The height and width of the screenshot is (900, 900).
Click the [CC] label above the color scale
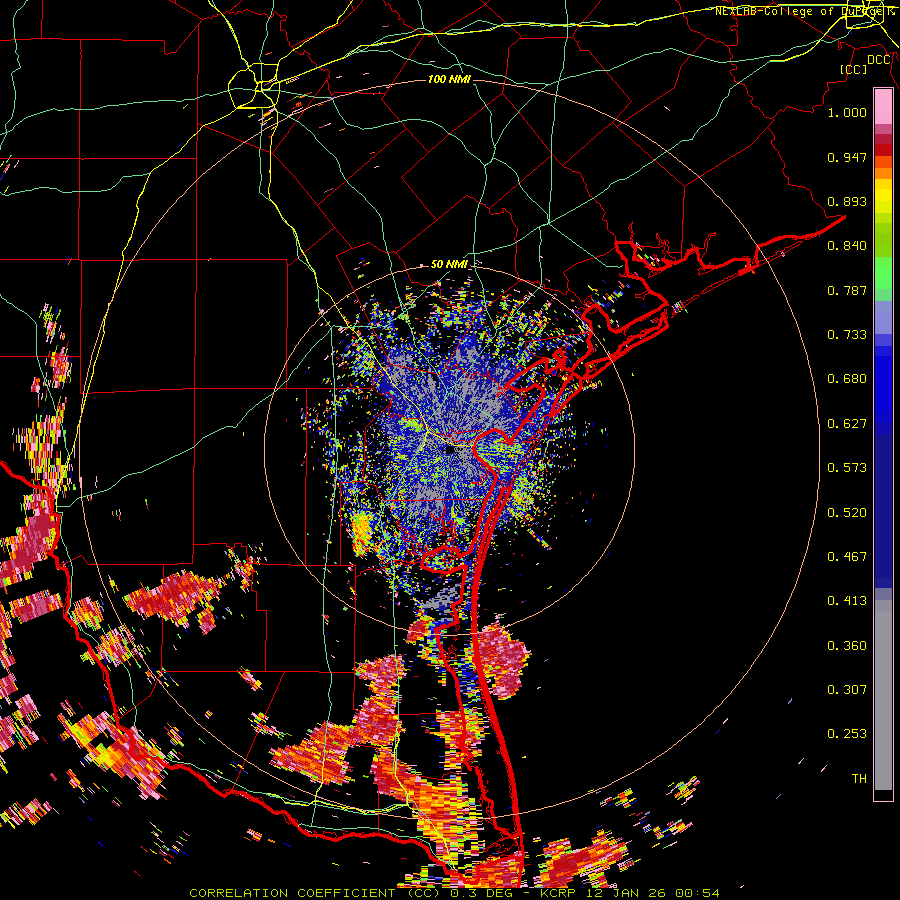(x=854, y=69)
